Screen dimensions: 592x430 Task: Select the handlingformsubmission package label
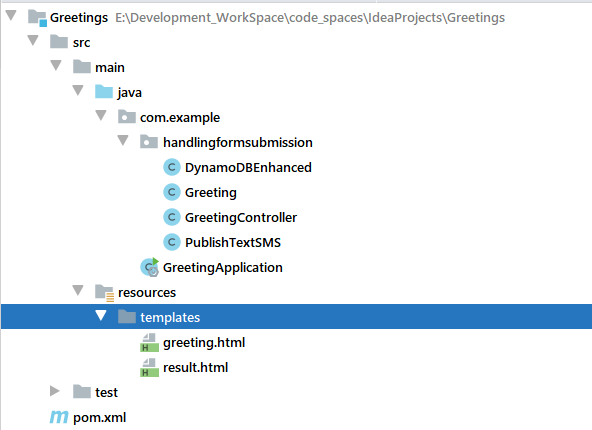(x=238, y=142)
